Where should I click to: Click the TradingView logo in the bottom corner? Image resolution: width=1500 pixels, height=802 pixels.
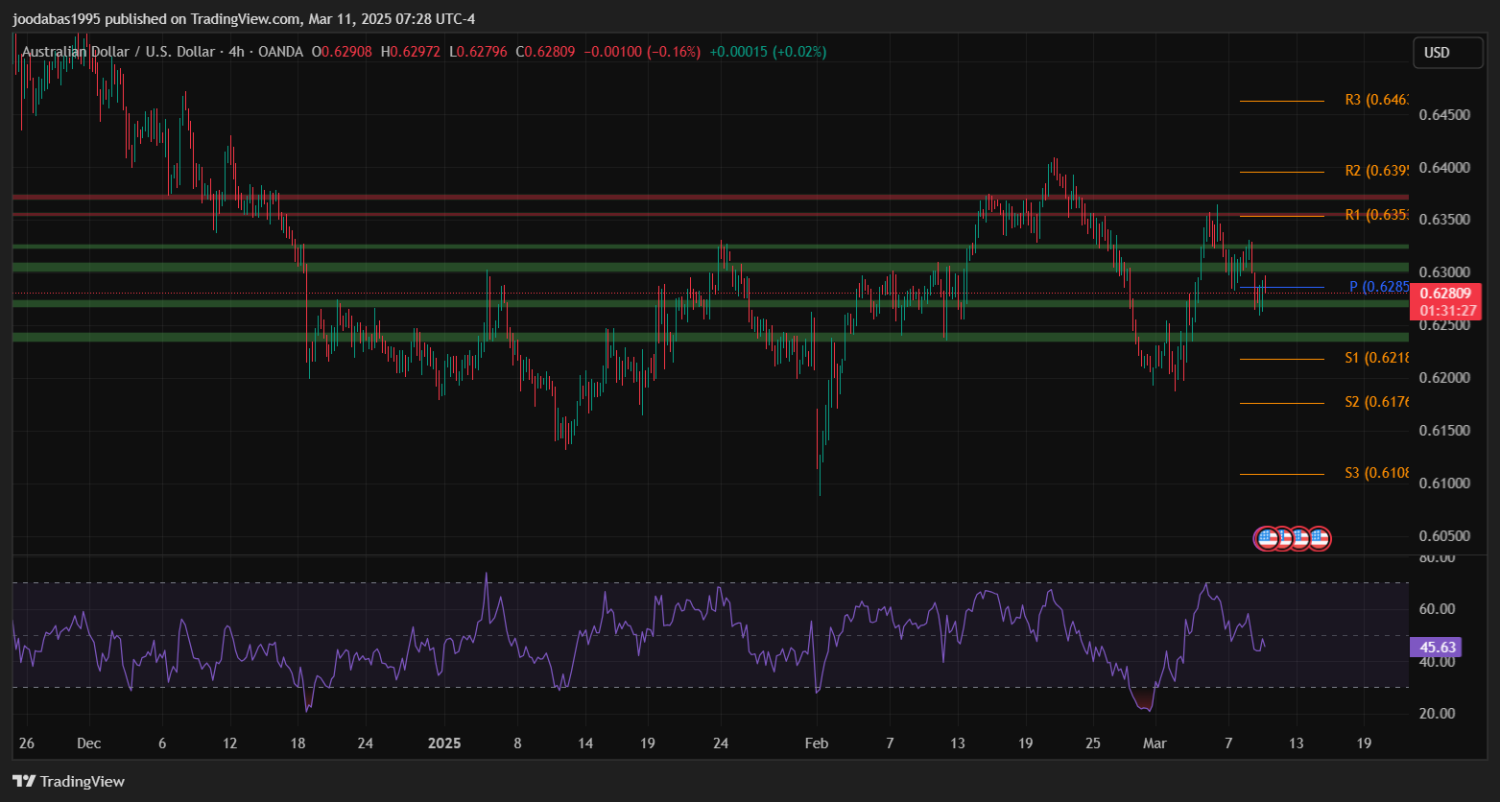pos(68,781)
